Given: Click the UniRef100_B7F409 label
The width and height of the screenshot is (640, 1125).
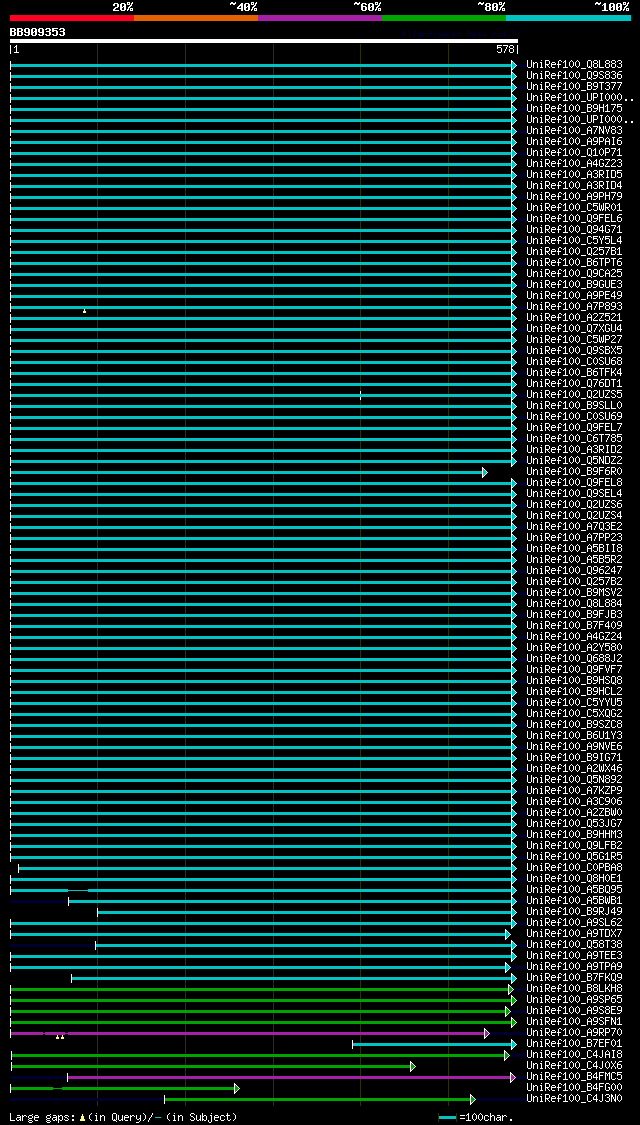Looking at the screenshot, I should click(574, 626).
